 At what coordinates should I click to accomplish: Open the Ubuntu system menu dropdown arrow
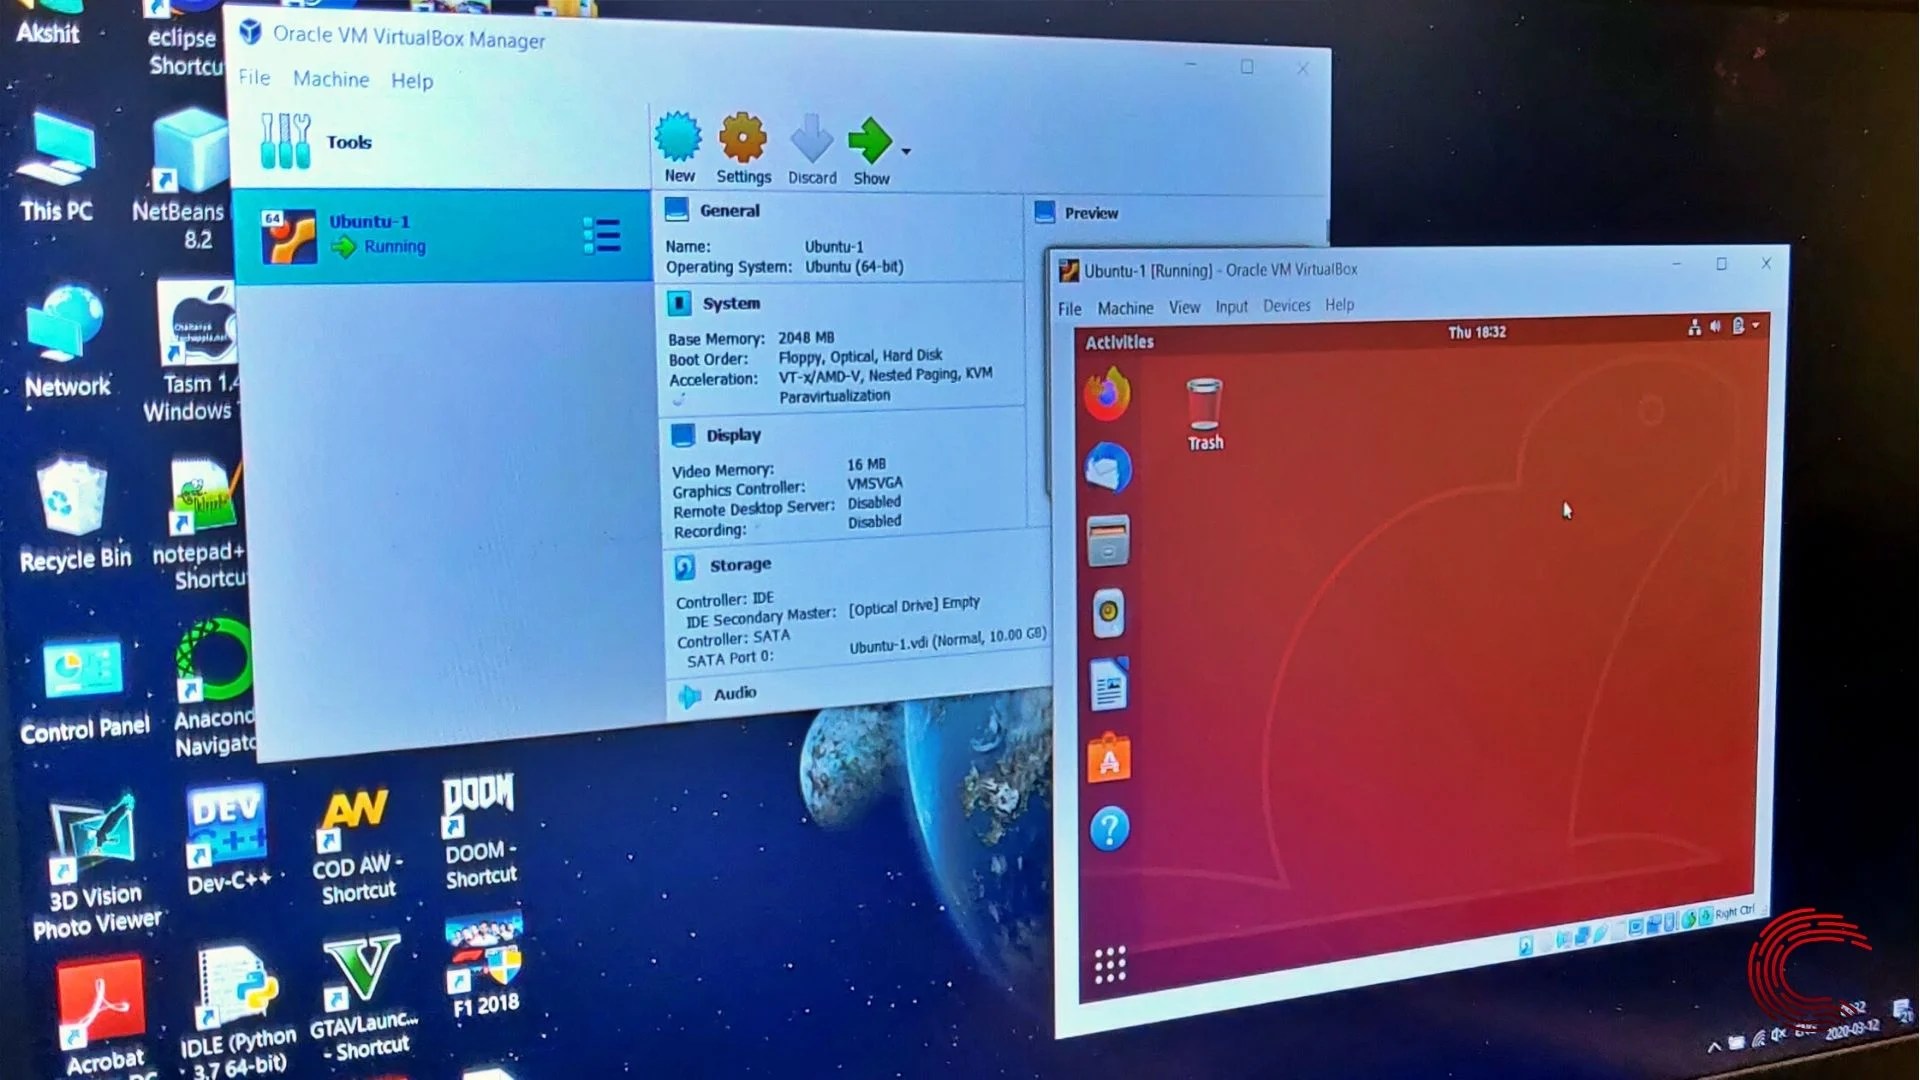[1755, 325]
